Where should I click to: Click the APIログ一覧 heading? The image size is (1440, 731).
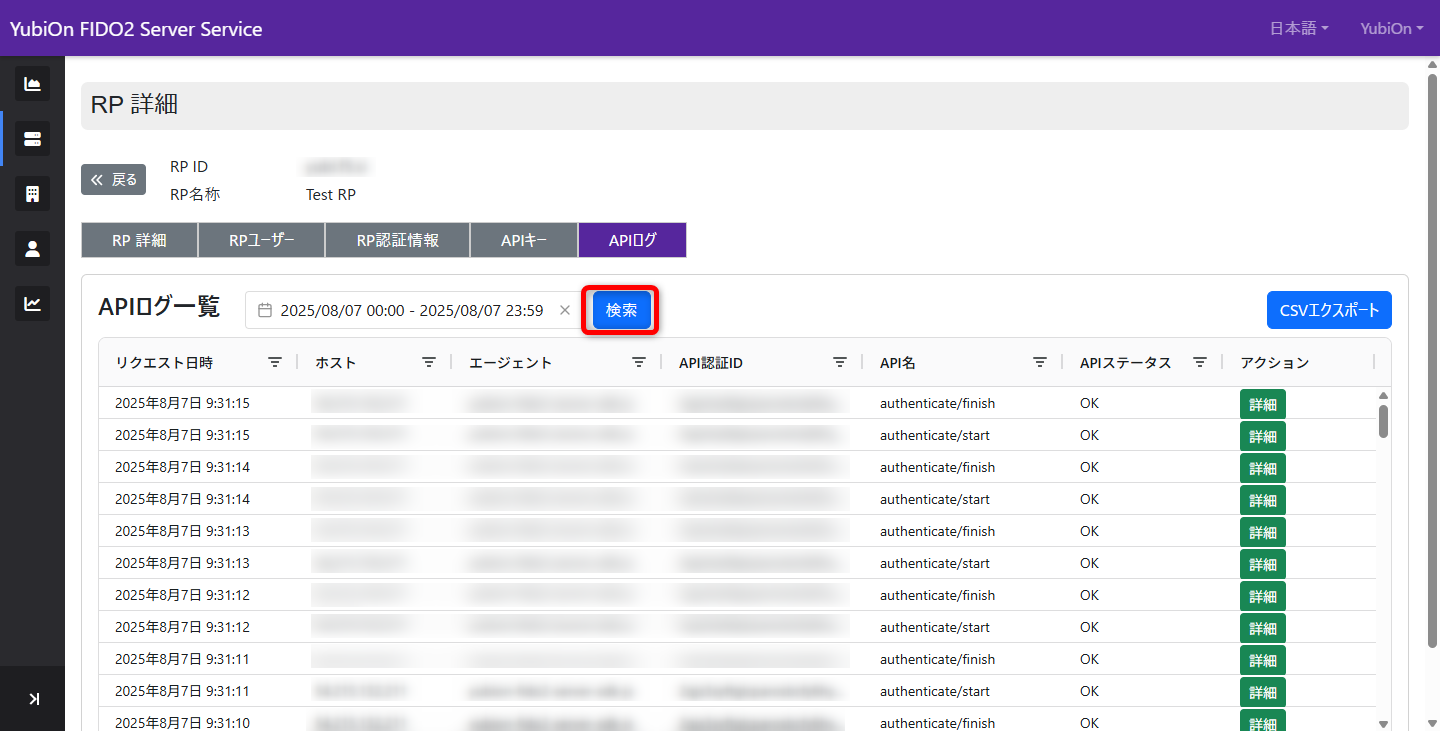pyautogui.click(x=159, y=307)
